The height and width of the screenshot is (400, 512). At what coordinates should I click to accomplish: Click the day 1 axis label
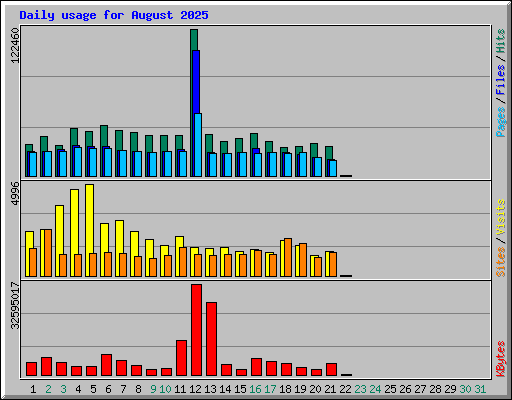click(x=33, y=389)
